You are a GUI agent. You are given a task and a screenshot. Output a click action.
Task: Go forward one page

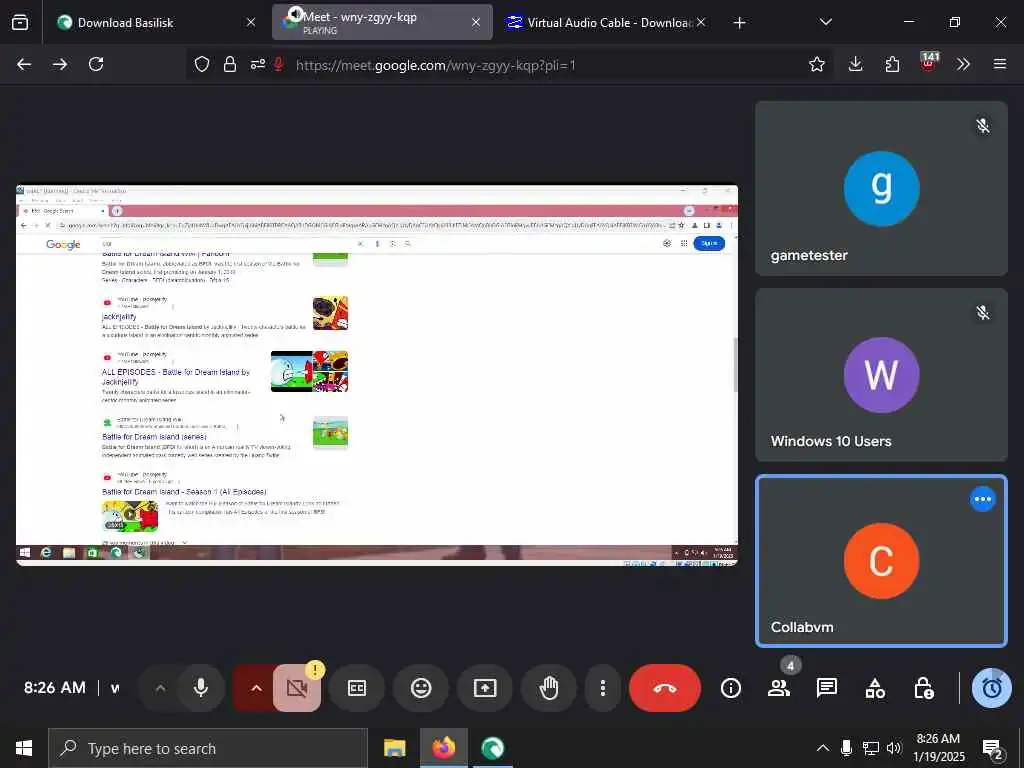pos(60,64)
